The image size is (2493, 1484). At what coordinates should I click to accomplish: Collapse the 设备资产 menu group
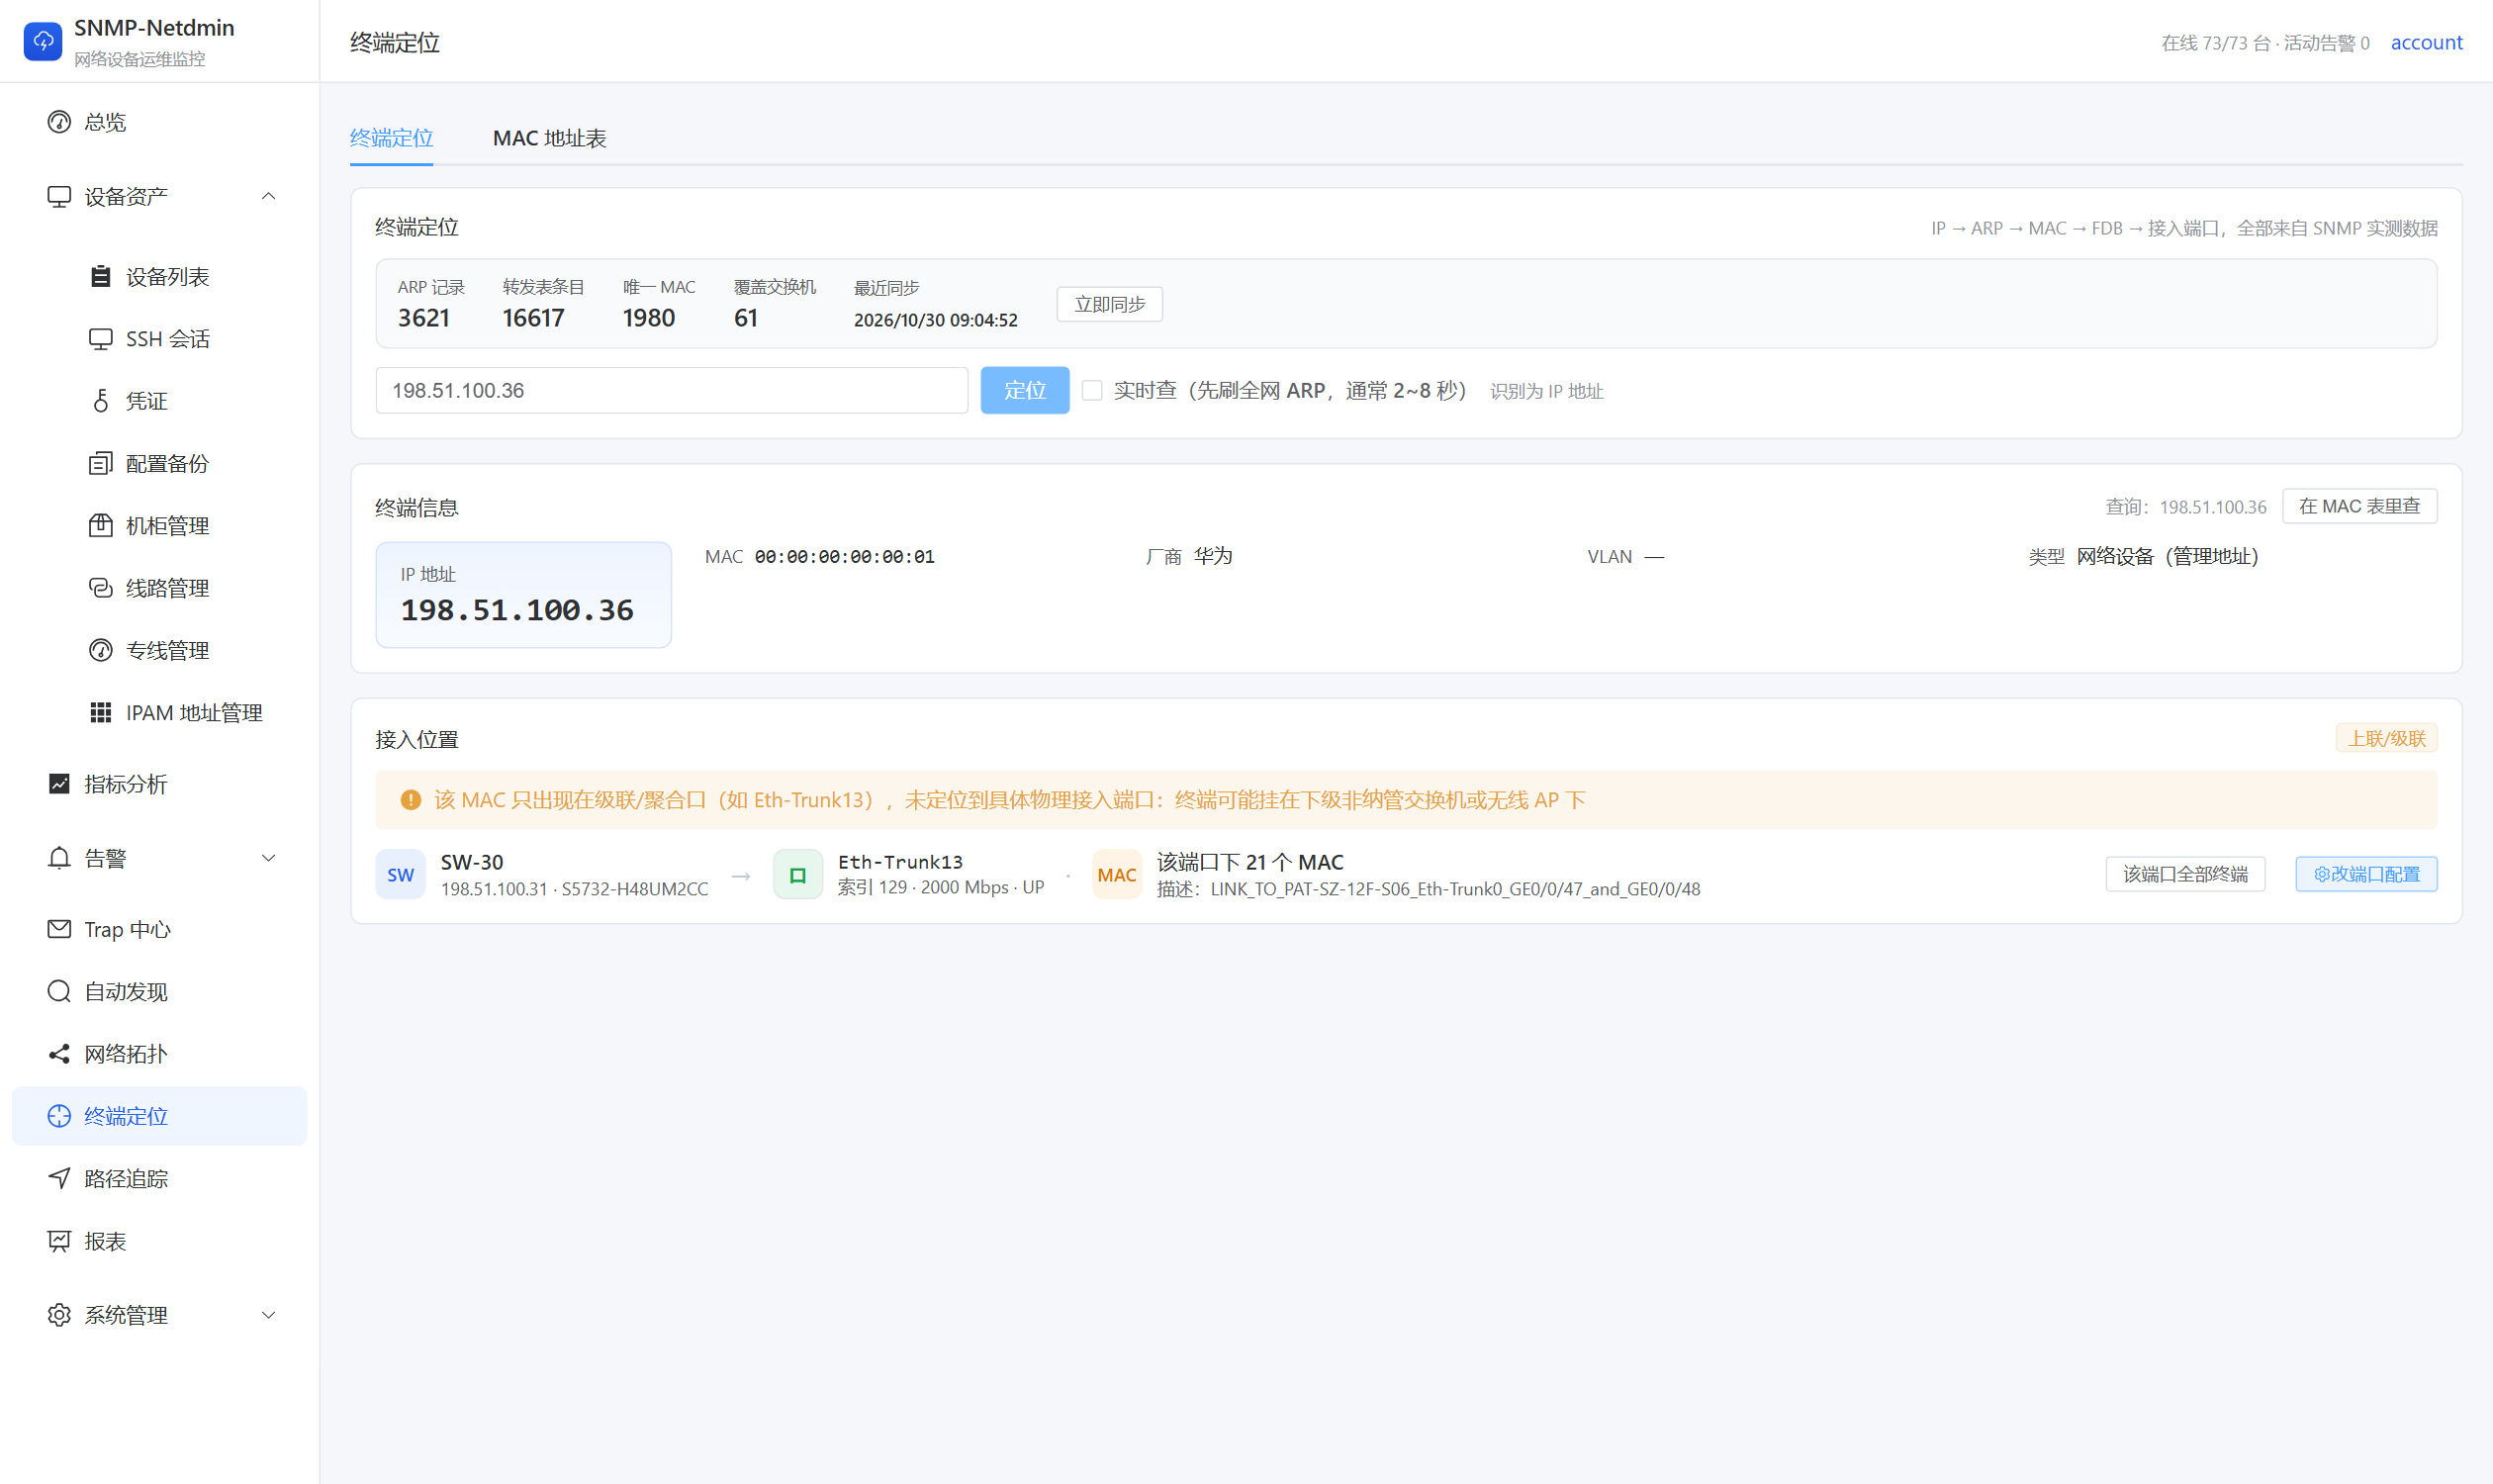click(x=268, y=196)
